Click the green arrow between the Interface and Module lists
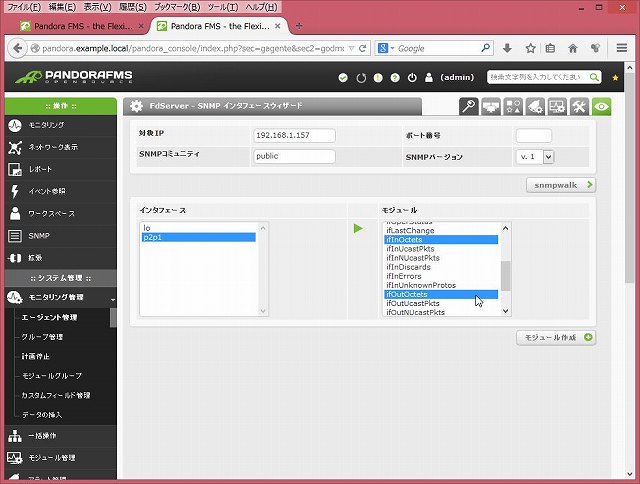Viewport: 640px width, 484px height. pyautogui.click(x=358, y=229)
